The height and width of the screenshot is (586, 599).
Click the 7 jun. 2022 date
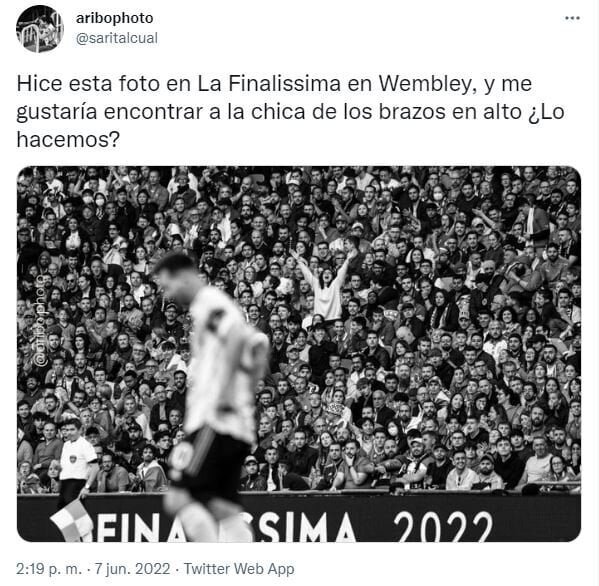click(132, 569)
